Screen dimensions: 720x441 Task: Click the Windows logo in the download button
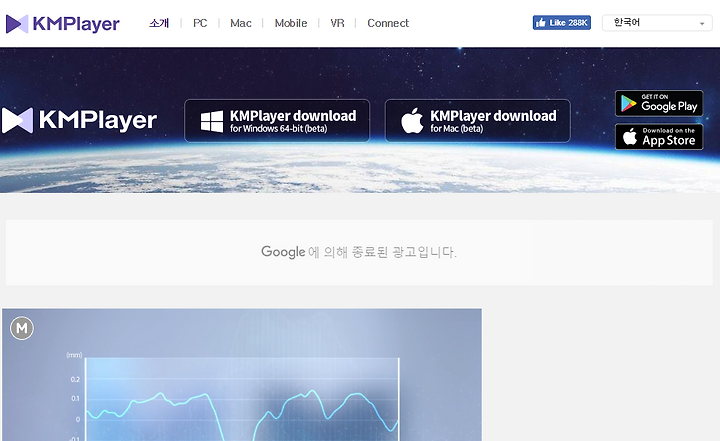tap(212, 121)
